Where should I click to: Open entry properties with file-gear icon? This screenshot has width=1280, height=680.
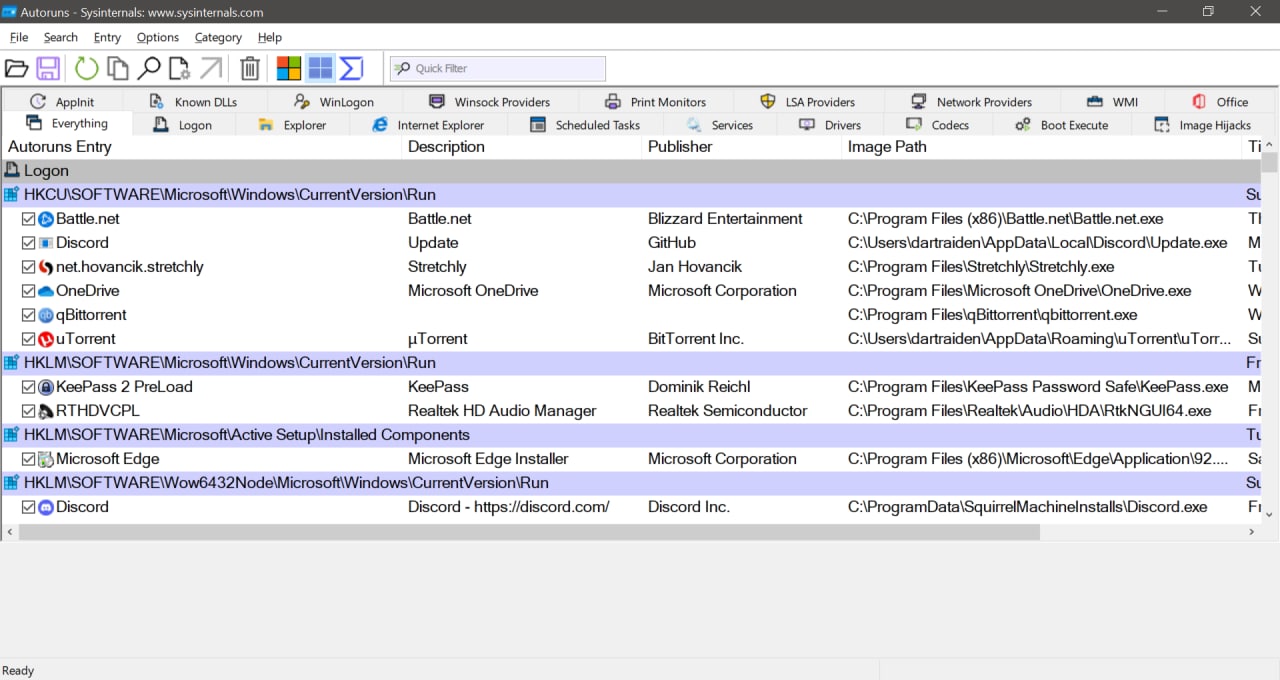click(180, 68)
